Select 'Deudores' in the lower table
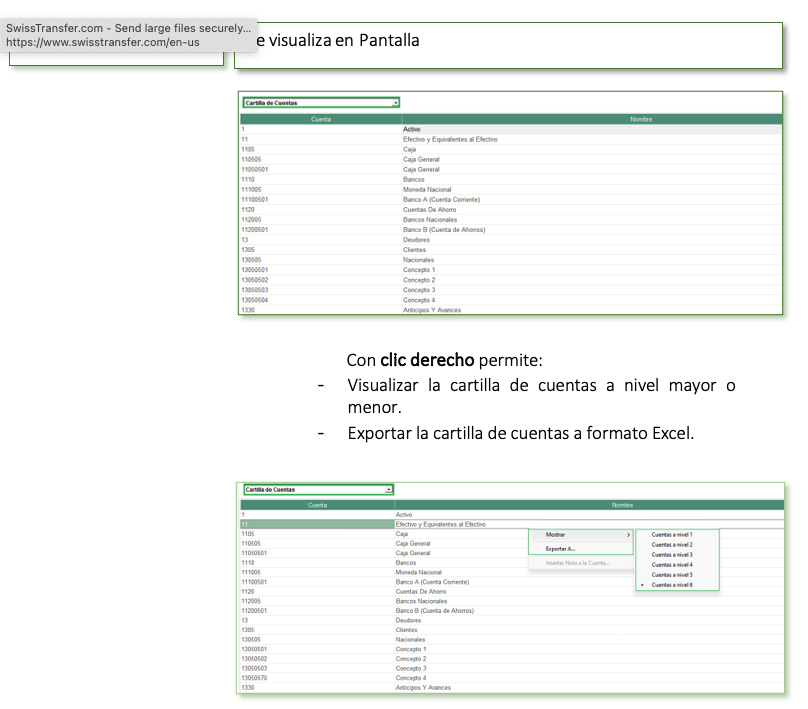 (x=409, y=620)
